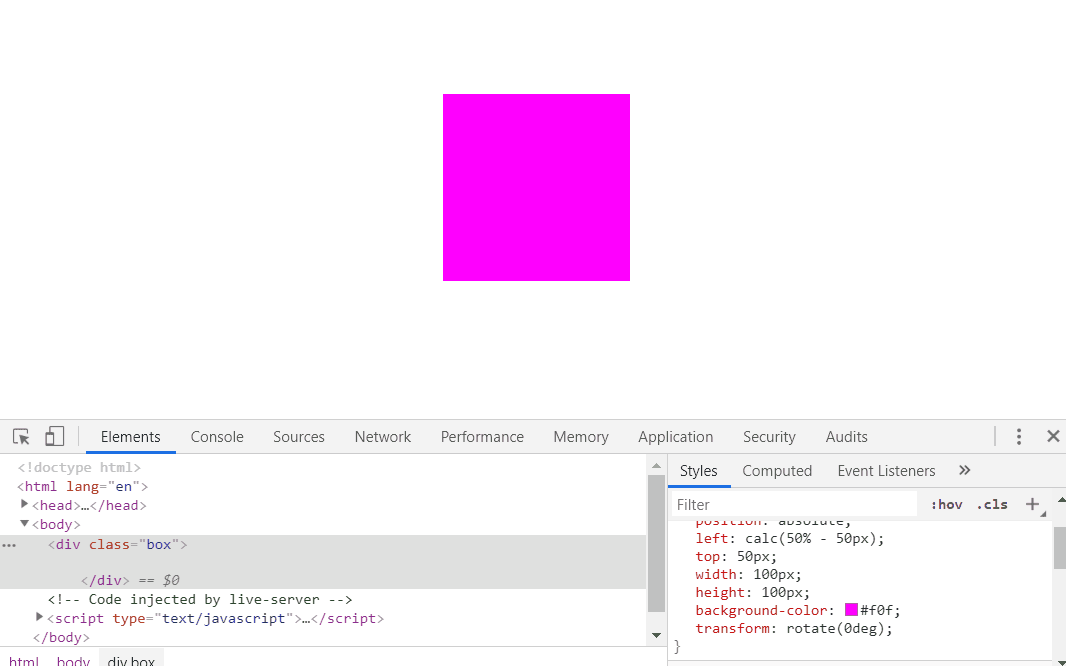The image size is (1066, 666).
Task: Switch to Event Listeners pane tab
Action: tap(886, 471)
